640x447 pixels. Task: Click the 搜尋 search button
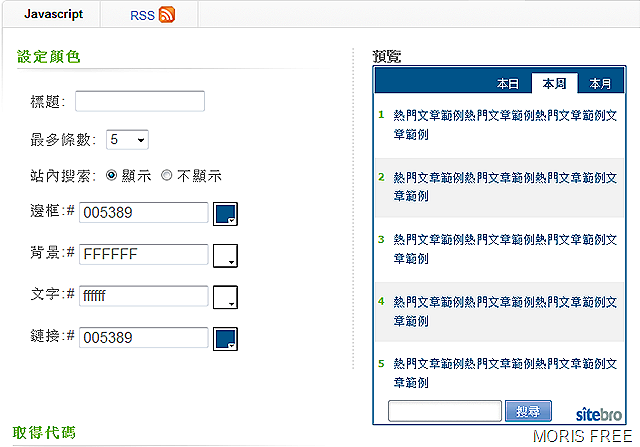(x=528, y=411)
